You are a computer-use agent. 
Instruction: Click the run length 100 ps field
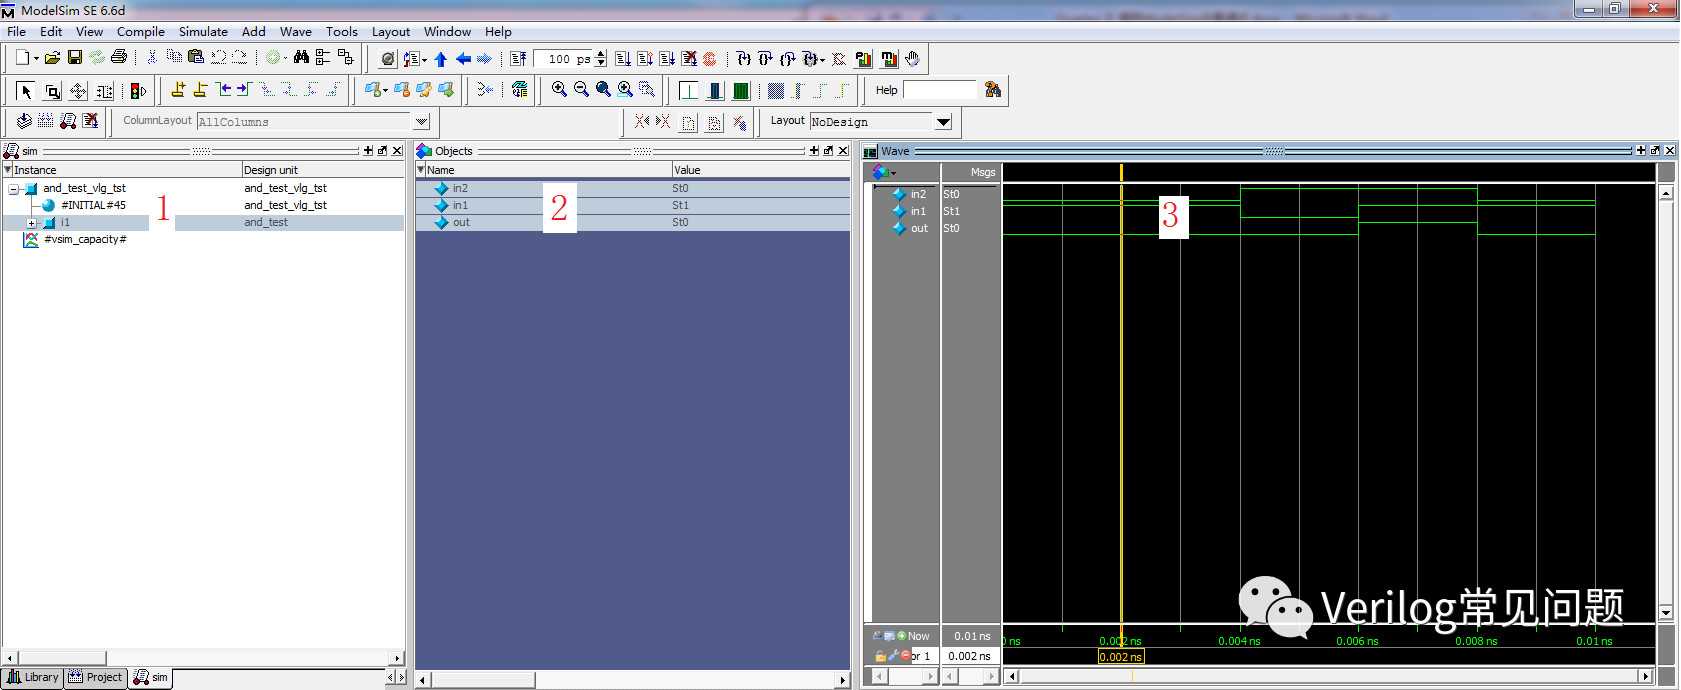coord(565,59)
